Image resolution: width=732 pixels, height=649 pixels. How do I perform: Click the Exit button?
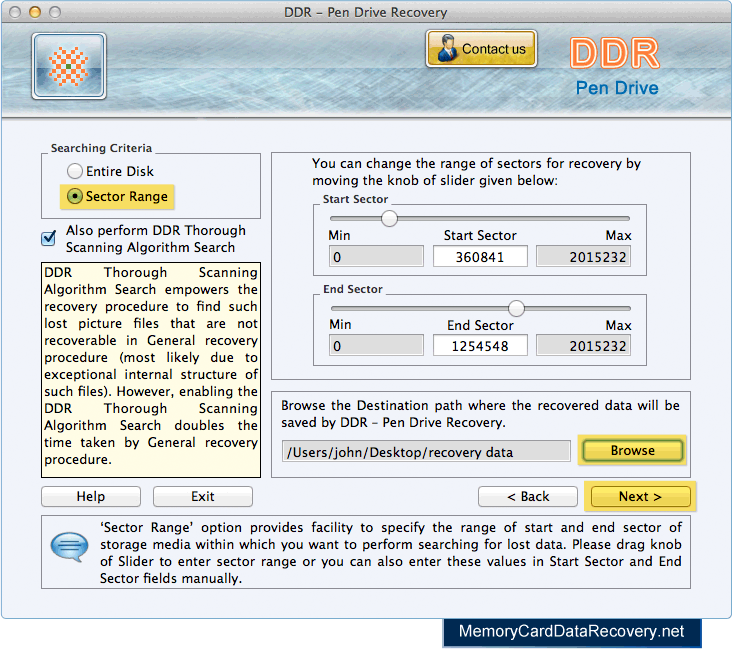(x=203, y=496)
